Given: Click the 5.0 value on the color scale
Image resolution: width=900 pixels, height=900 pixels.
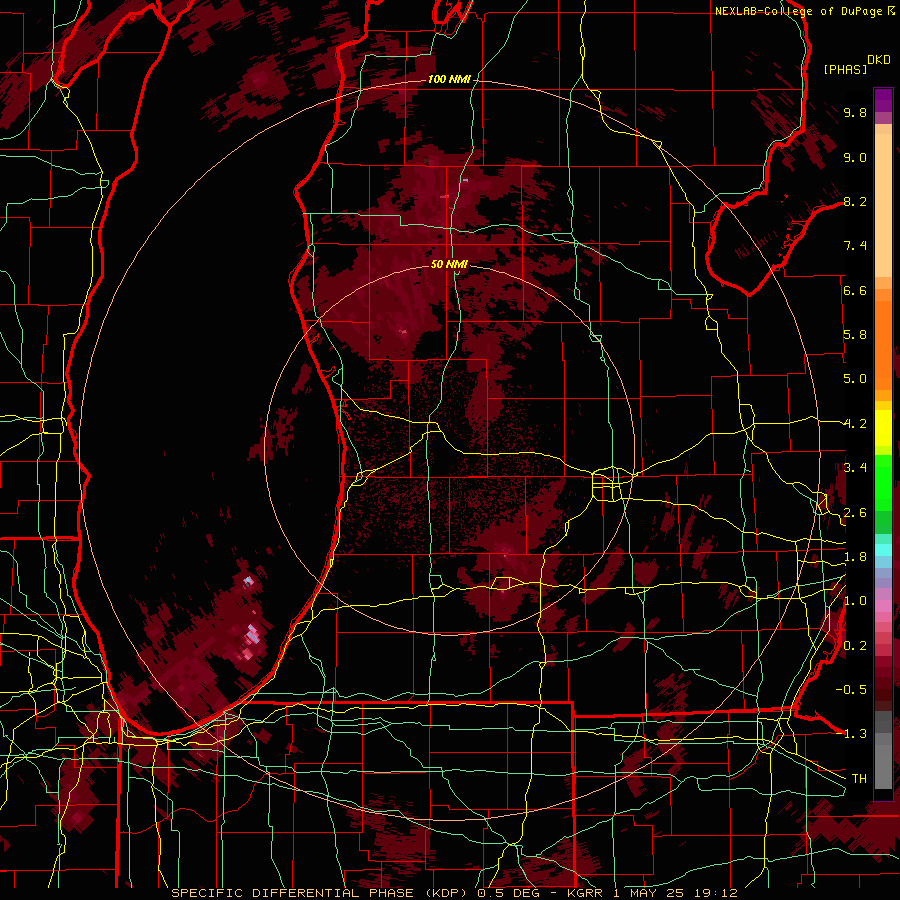Looking at the screenshot, I should click(x=855, y=379).
